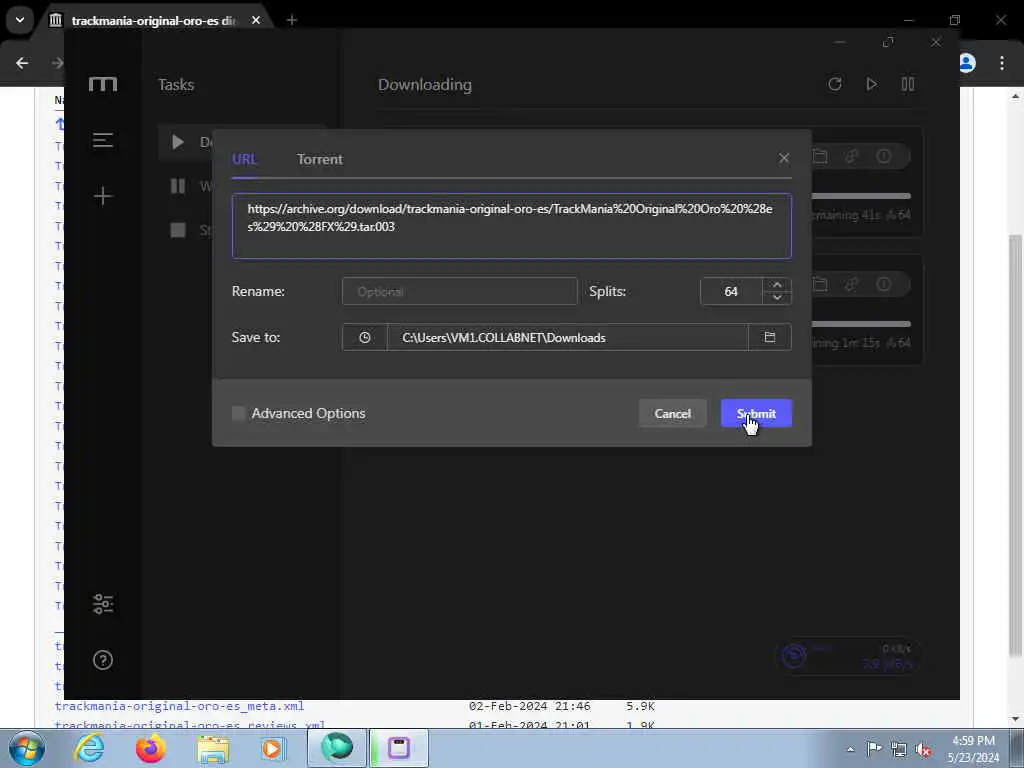Open the task list menu icon
This screenshot has height=768, width=1024.
pos(103,140)
